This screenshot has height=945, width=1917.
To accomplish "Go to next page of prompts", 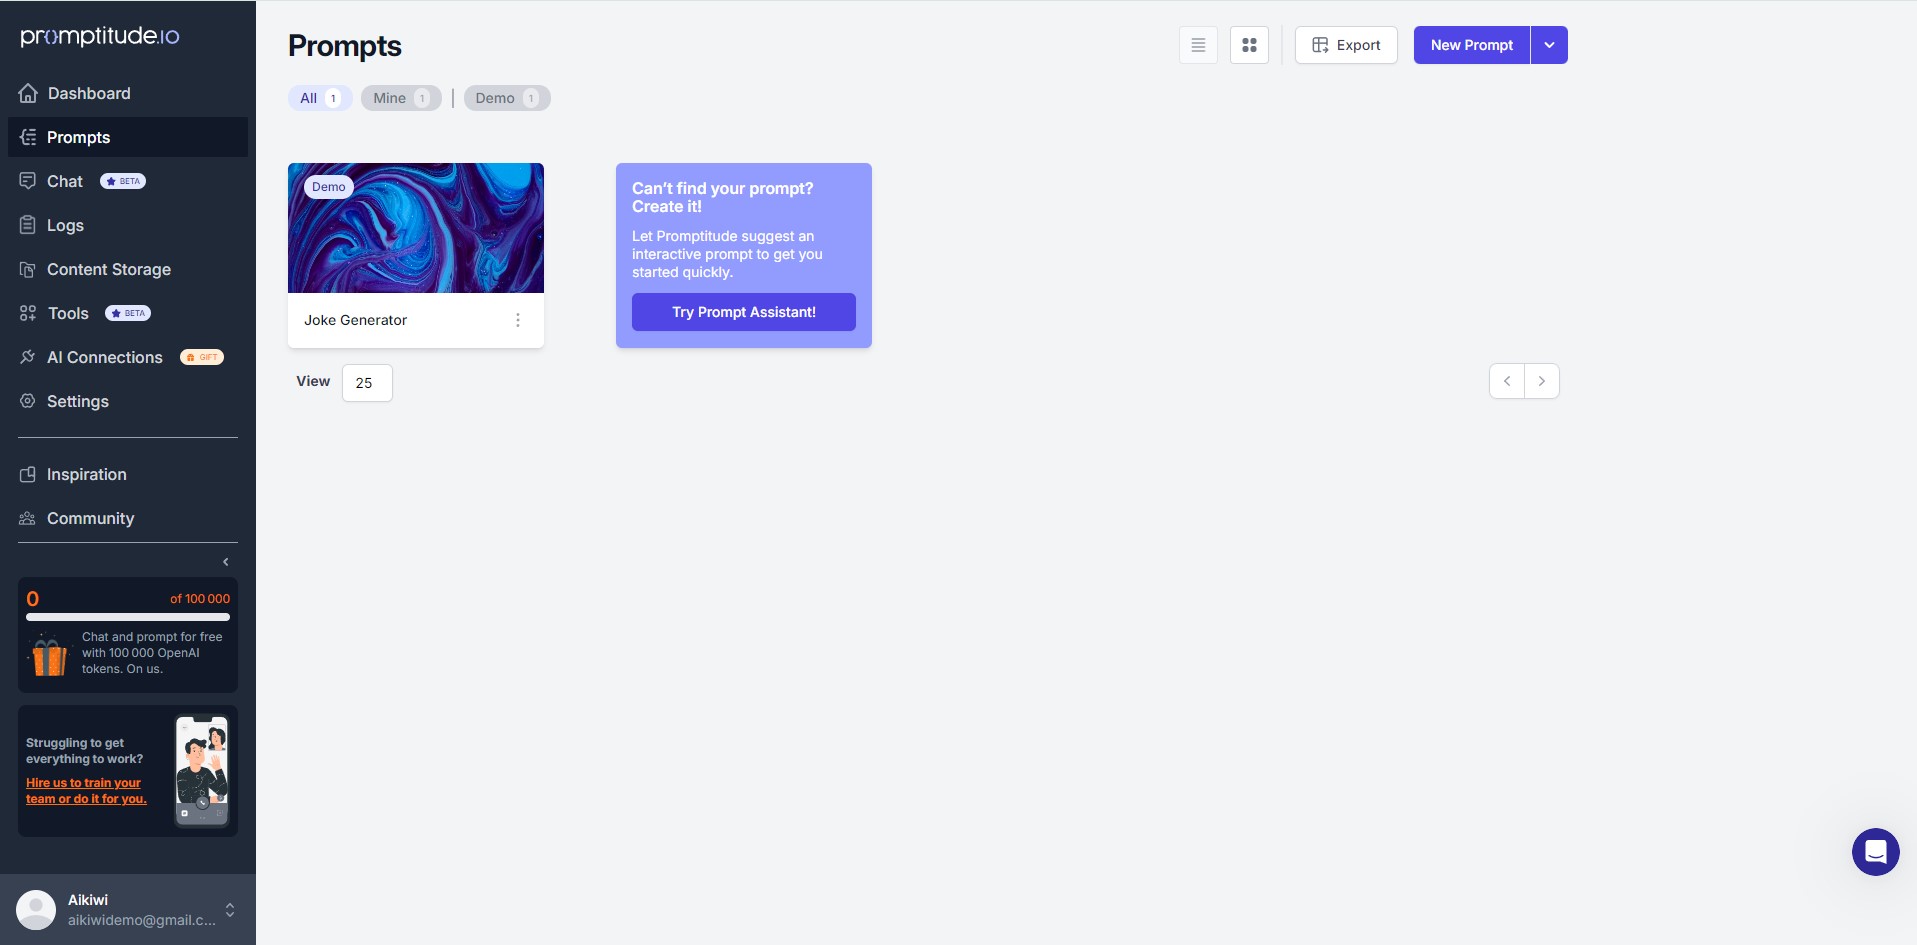I will point(1542,381).
